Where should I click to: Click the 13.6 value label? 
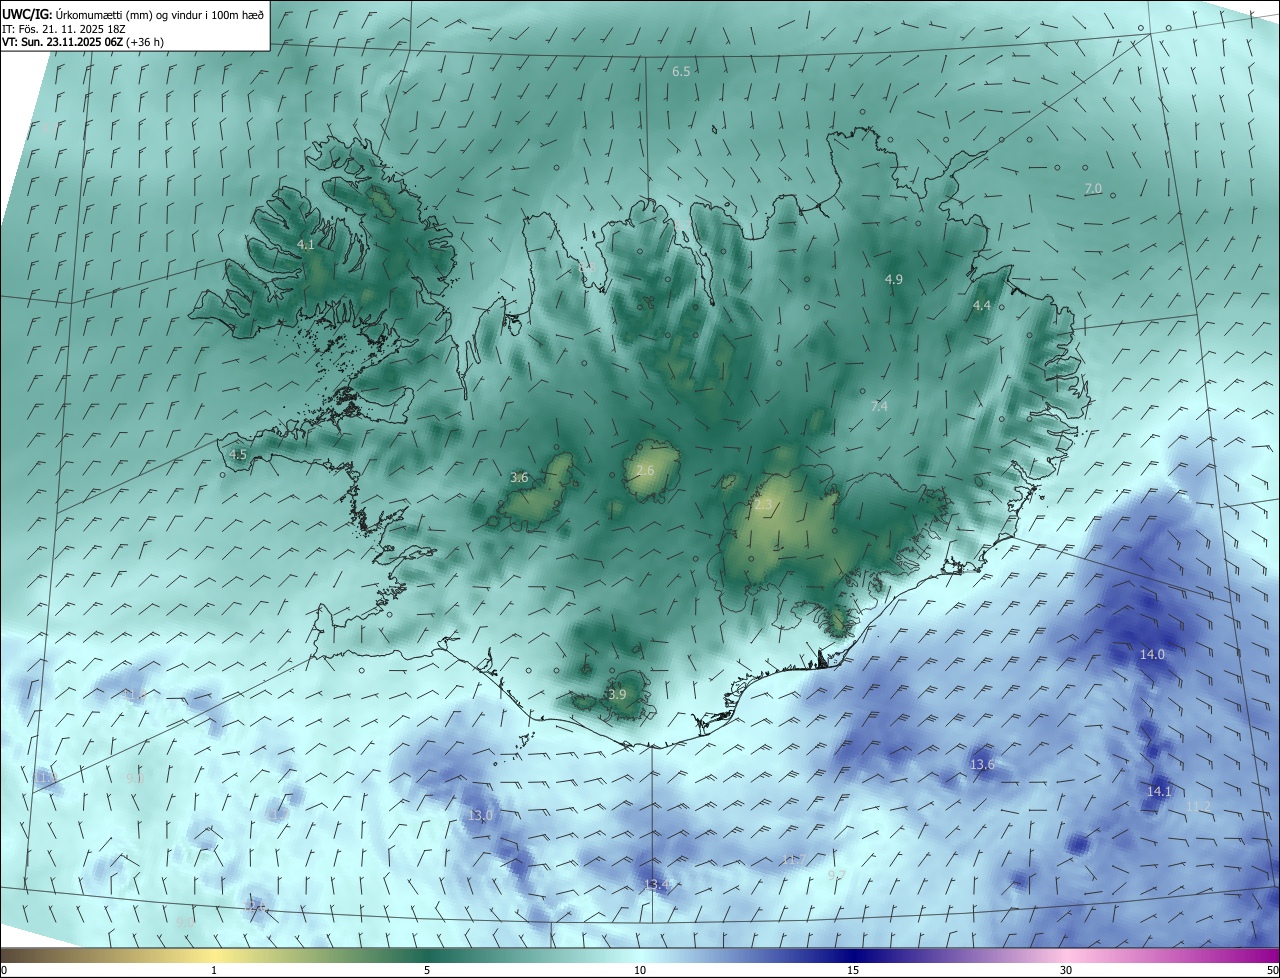(x=982, y=764)
